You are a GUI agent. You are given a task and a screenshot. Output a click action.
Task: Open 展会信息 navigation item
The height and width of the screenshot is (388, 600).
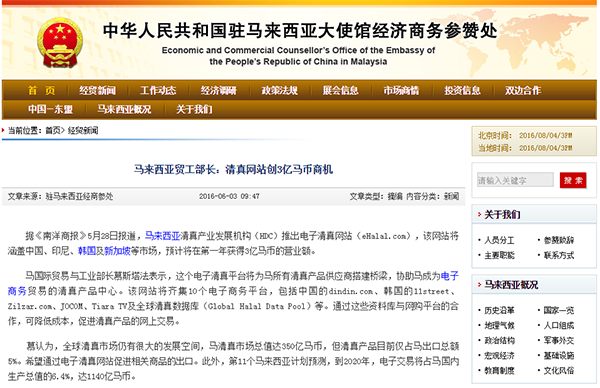click(341, 91)
